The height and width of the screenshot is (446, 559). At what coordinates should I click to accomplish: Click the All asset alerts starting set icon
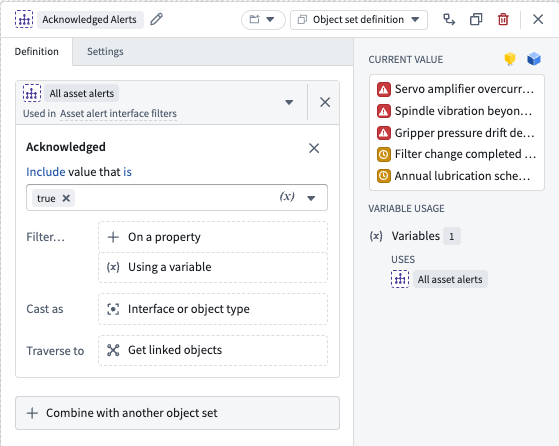(x=32, y=93)
